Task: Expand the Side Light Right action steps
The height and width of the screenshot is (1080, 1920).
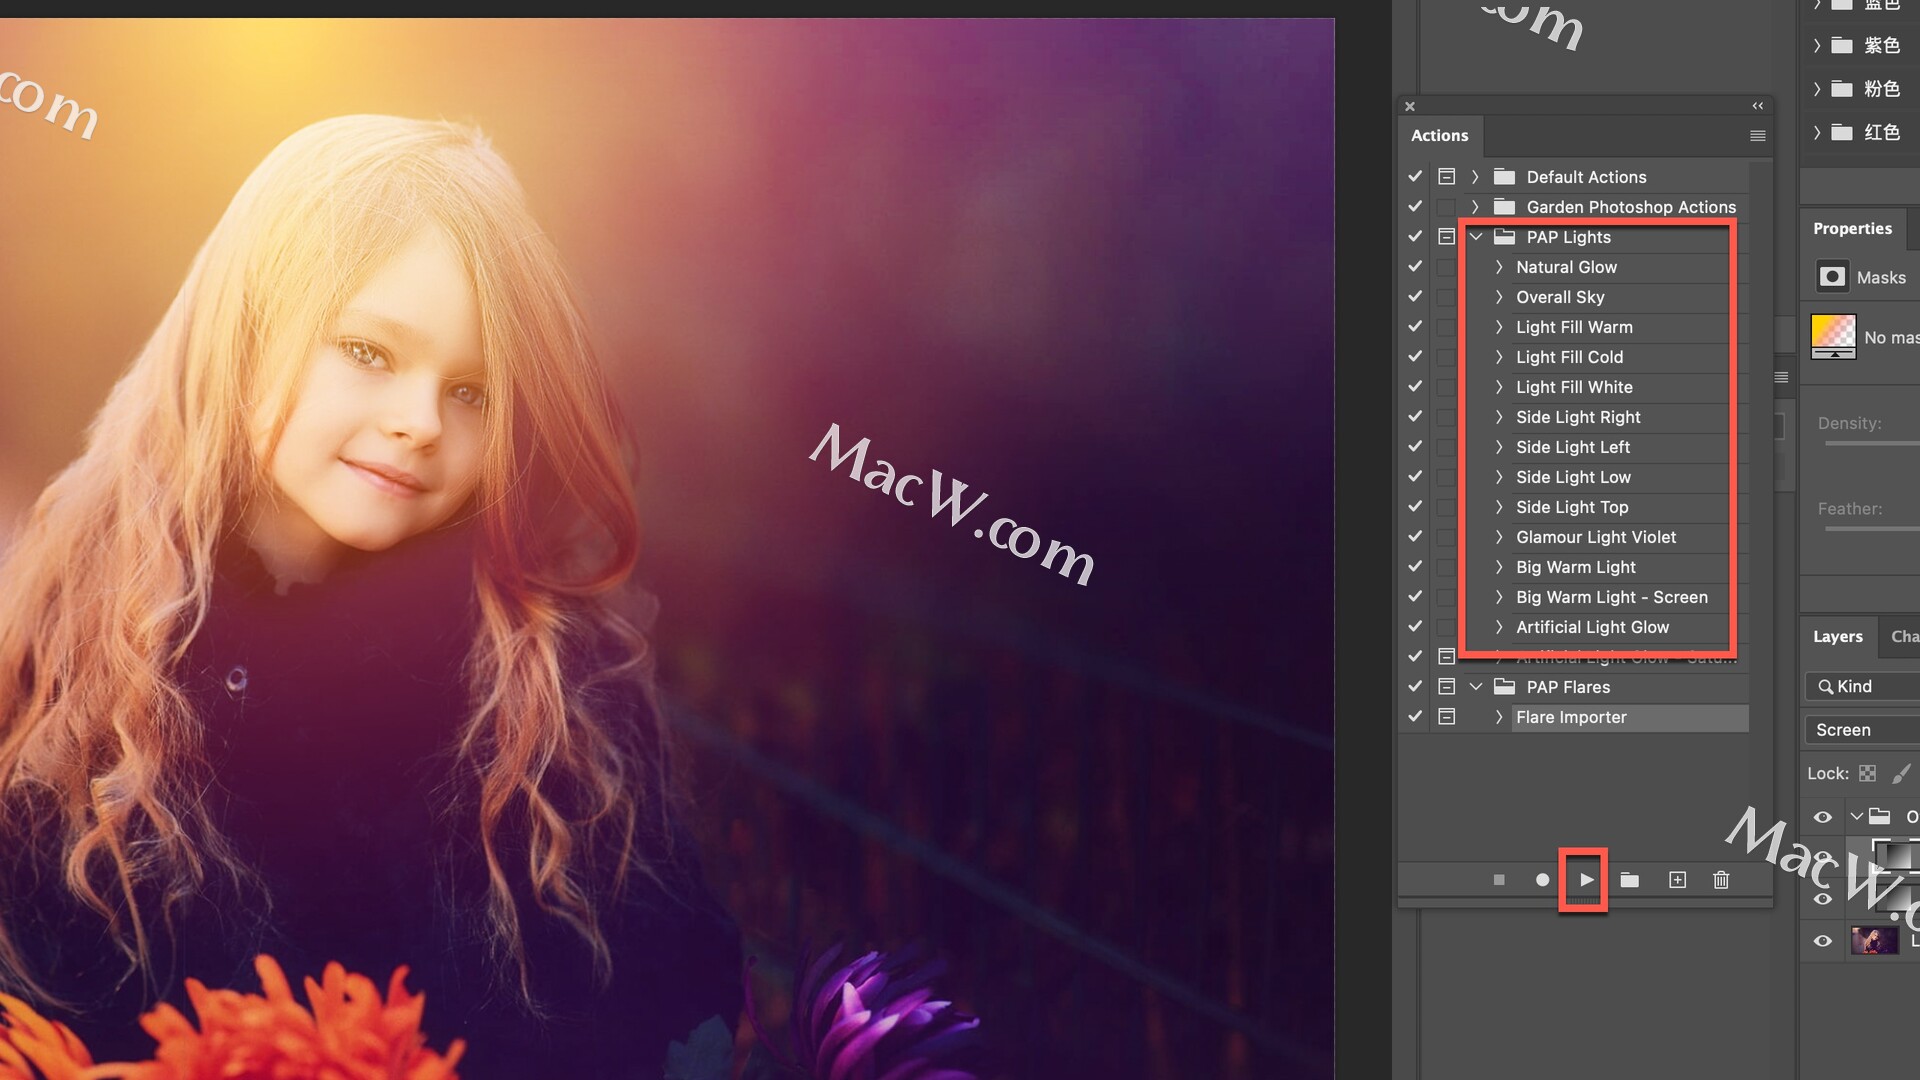Action: (1498, 417)
